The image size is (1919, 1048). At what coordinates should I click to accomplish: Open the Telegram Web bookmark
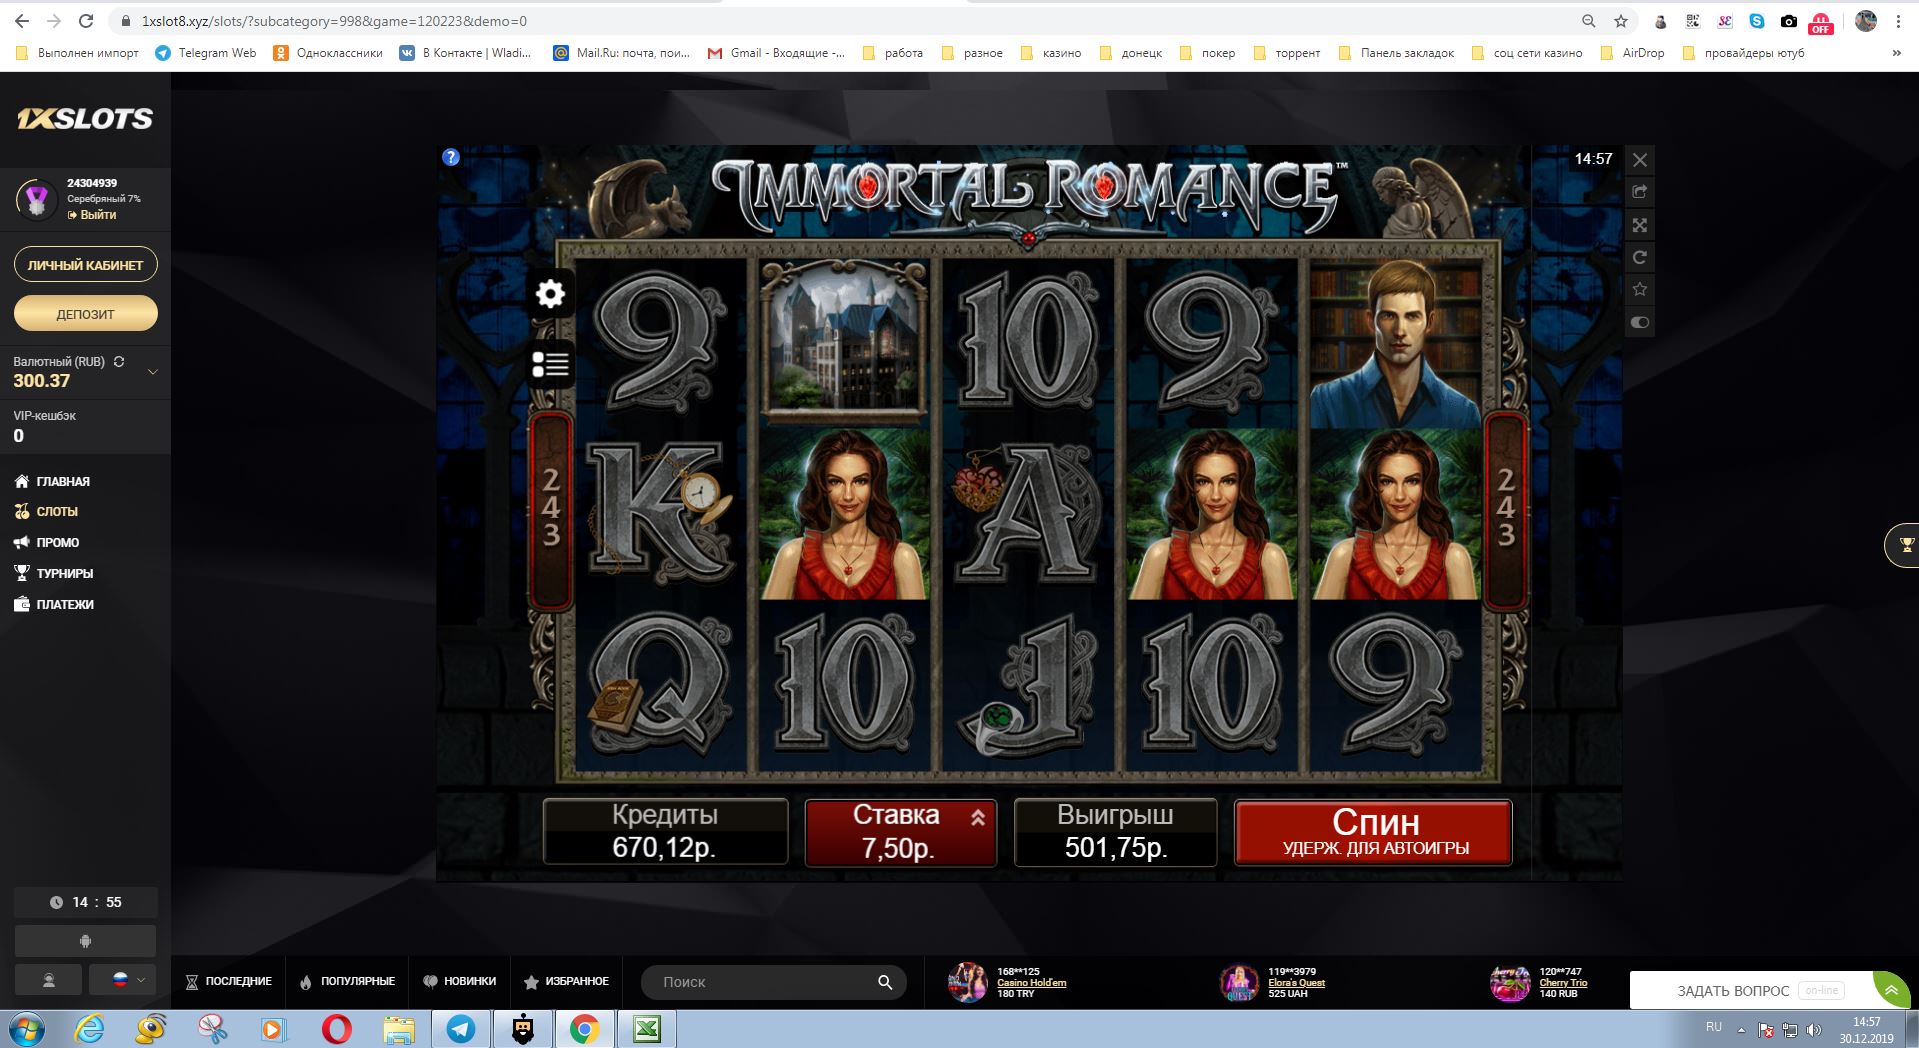206,53
